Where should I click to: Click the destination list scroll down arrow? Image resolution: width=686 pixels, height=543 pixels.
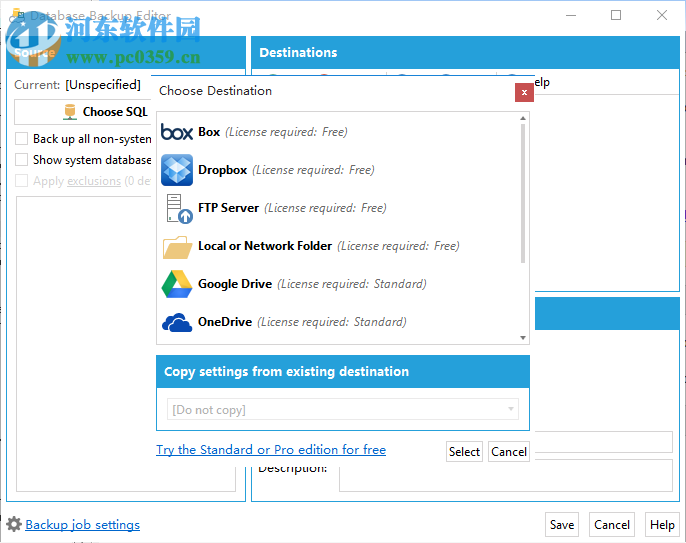[523, 337]
